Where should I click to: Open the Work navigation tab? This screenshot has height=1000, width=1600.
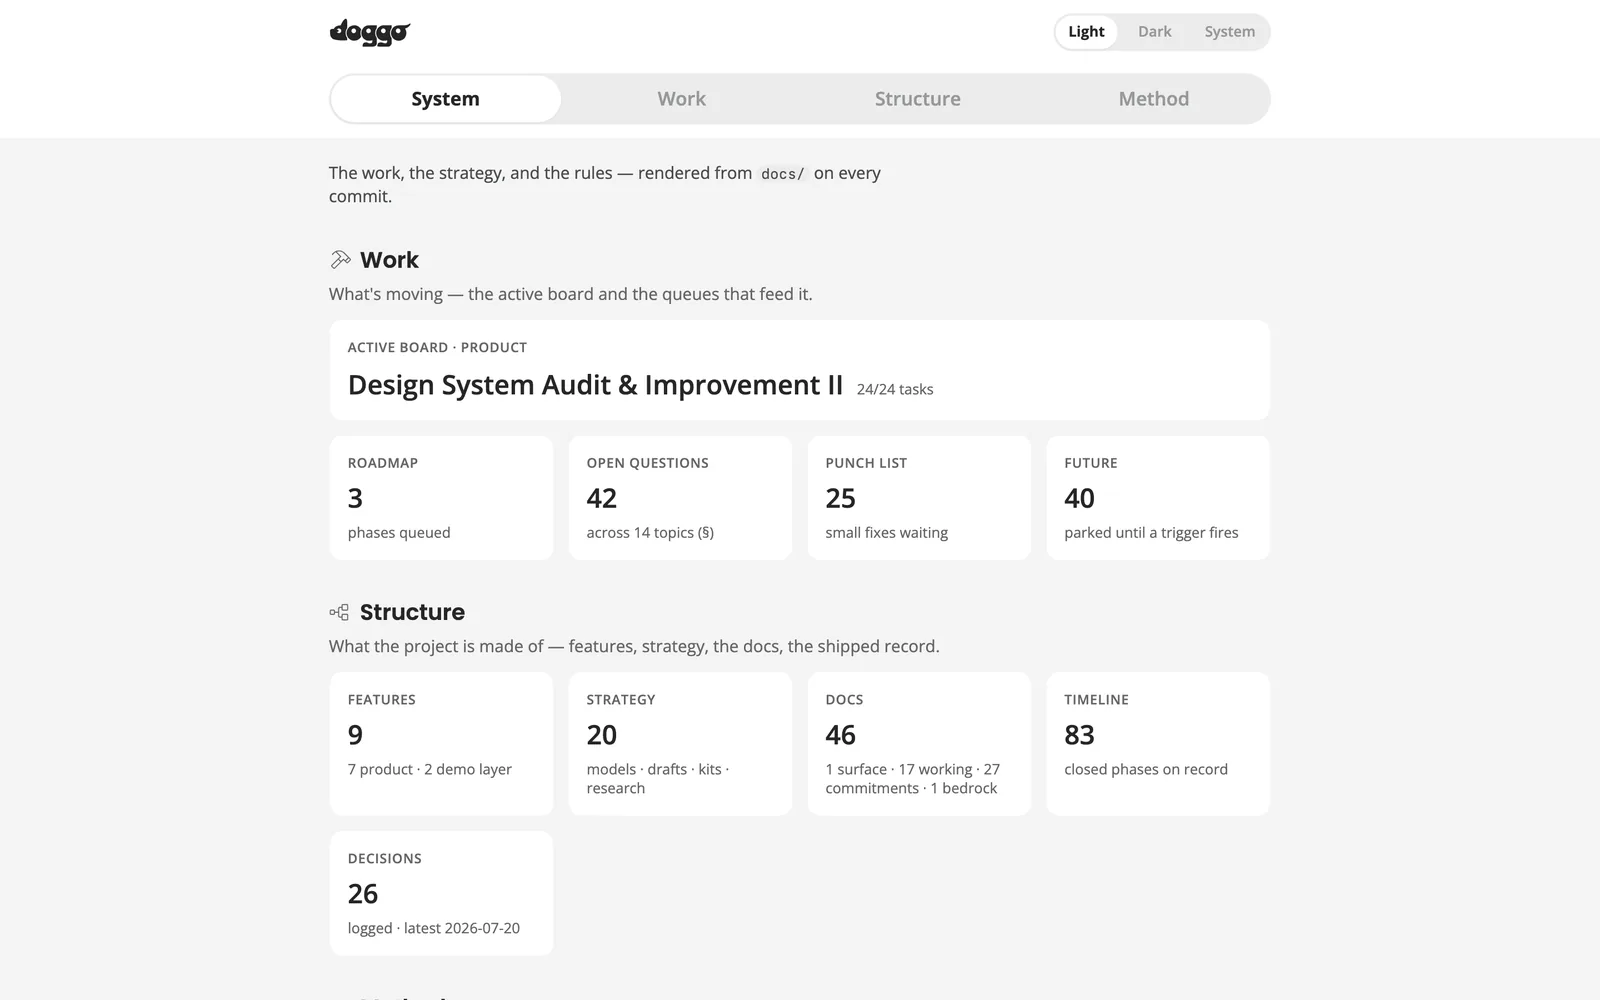tap(681, 99)
